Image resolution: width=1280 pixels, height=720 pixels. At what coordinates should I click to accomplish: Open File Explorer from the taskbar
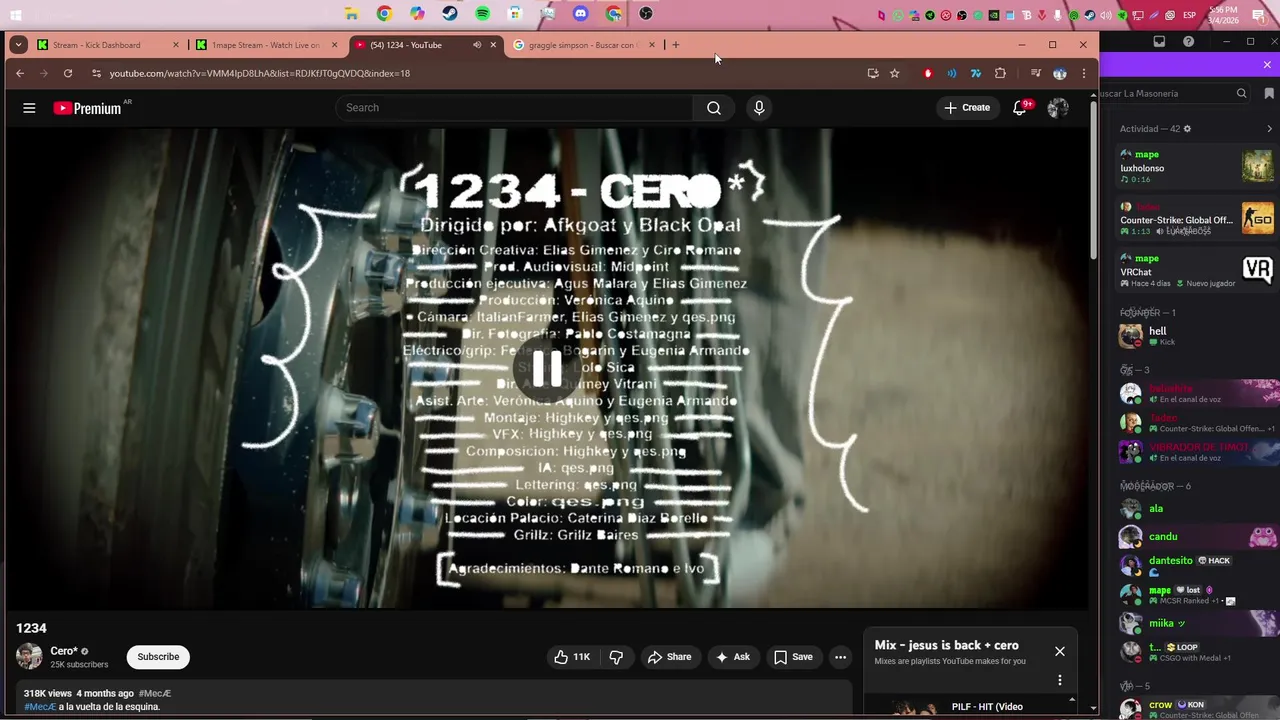click(351, 14)
